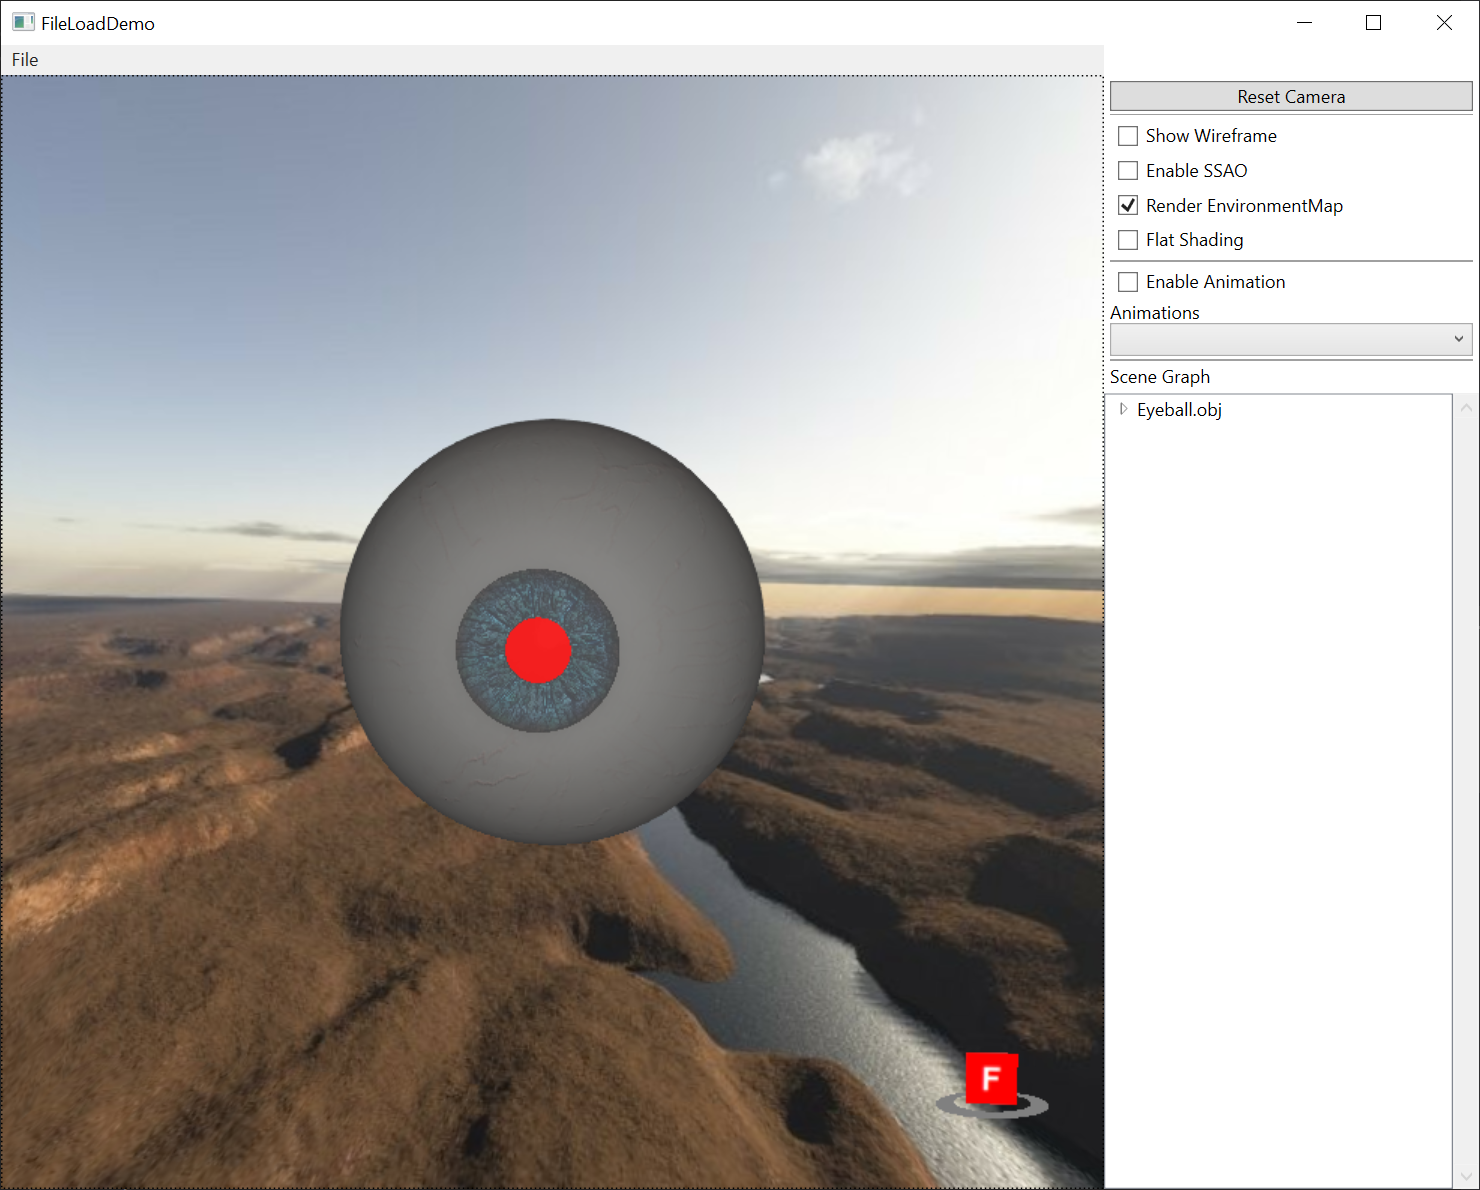Enable SSAO rendering
This screenshot has width=1480, height=1190.
coord(1127,170)
